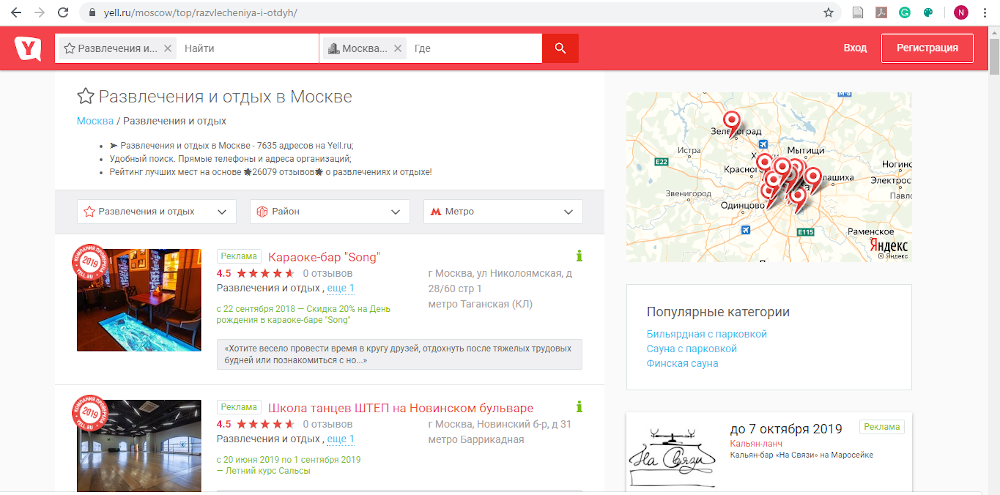This screenshot has width=1000, height=495.
Task: Open the Chrome three-dot menu
Action: tap(986, 12)
